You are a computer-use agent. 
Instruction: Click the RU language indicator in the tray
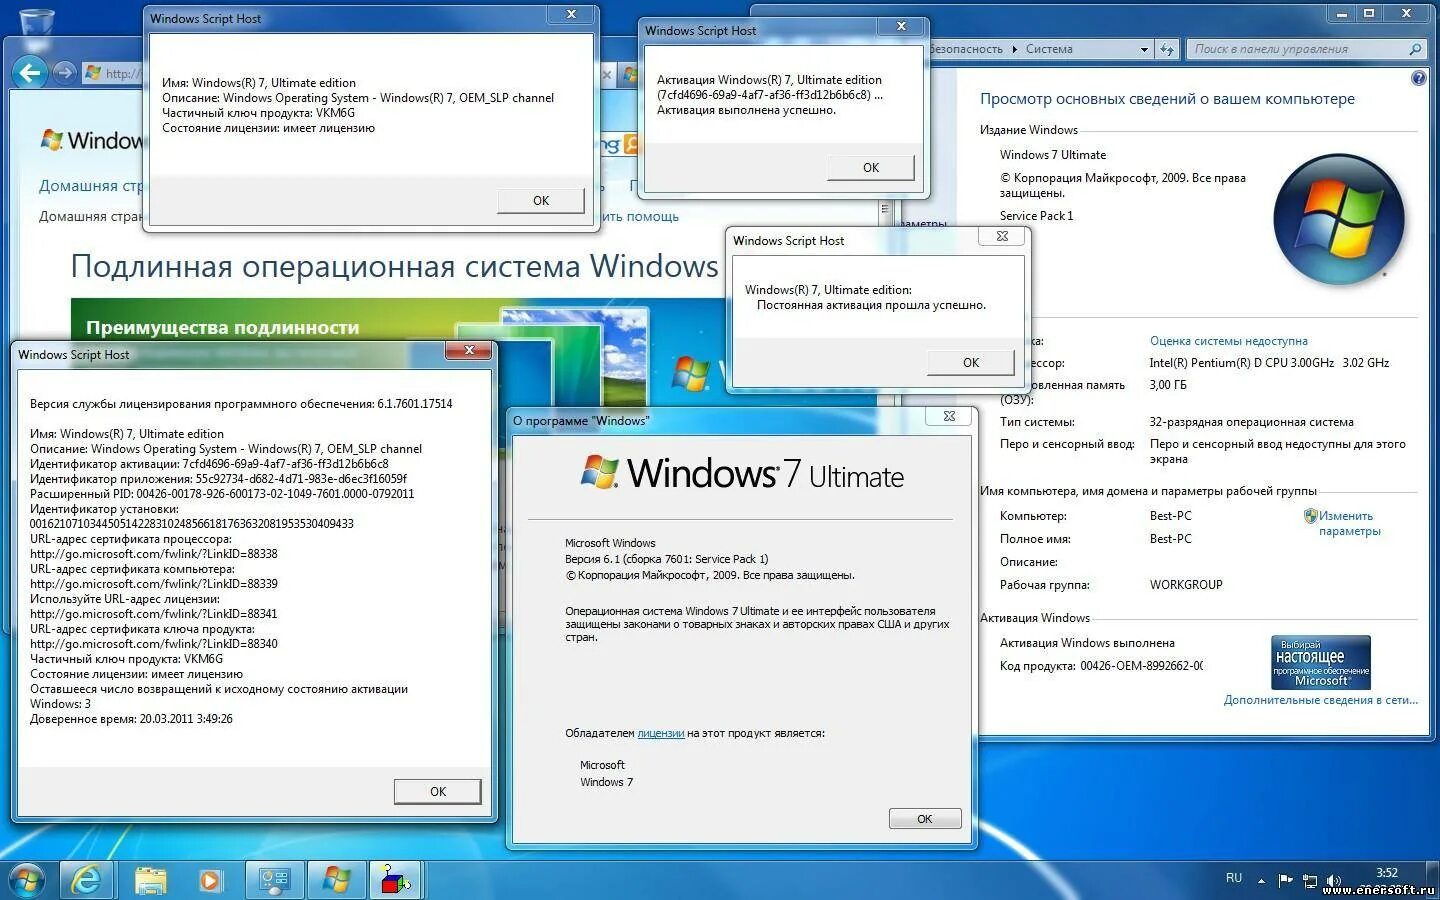click(1234, 878)
